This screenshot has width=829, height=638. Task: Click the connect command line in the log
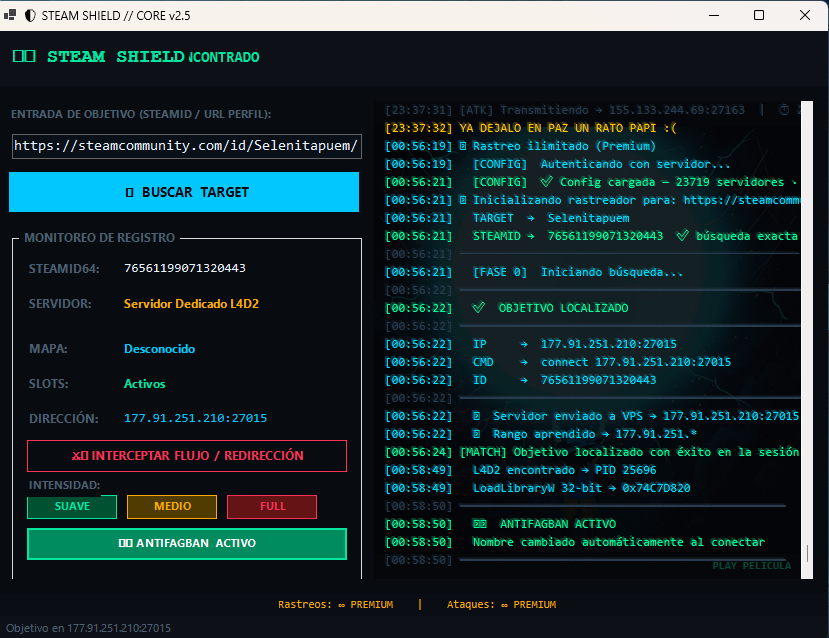point(558,362)
